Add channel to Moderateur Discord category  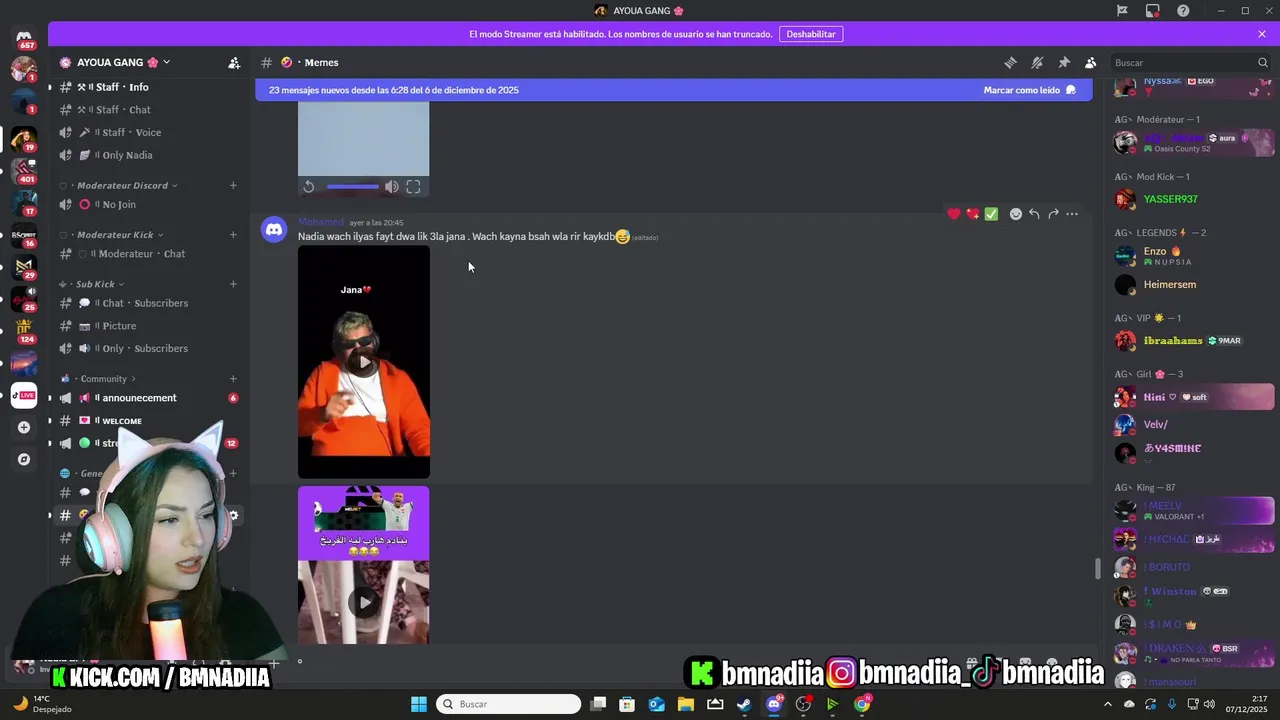[x=233, y=185]
